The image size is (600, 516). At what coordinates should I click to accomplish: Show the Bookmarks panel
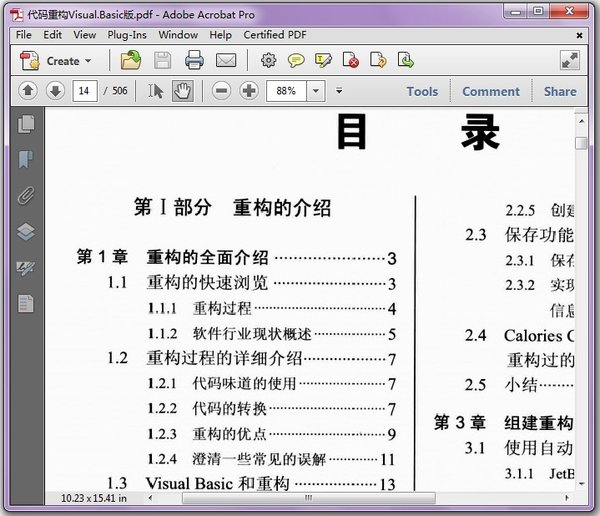(26, 159)
